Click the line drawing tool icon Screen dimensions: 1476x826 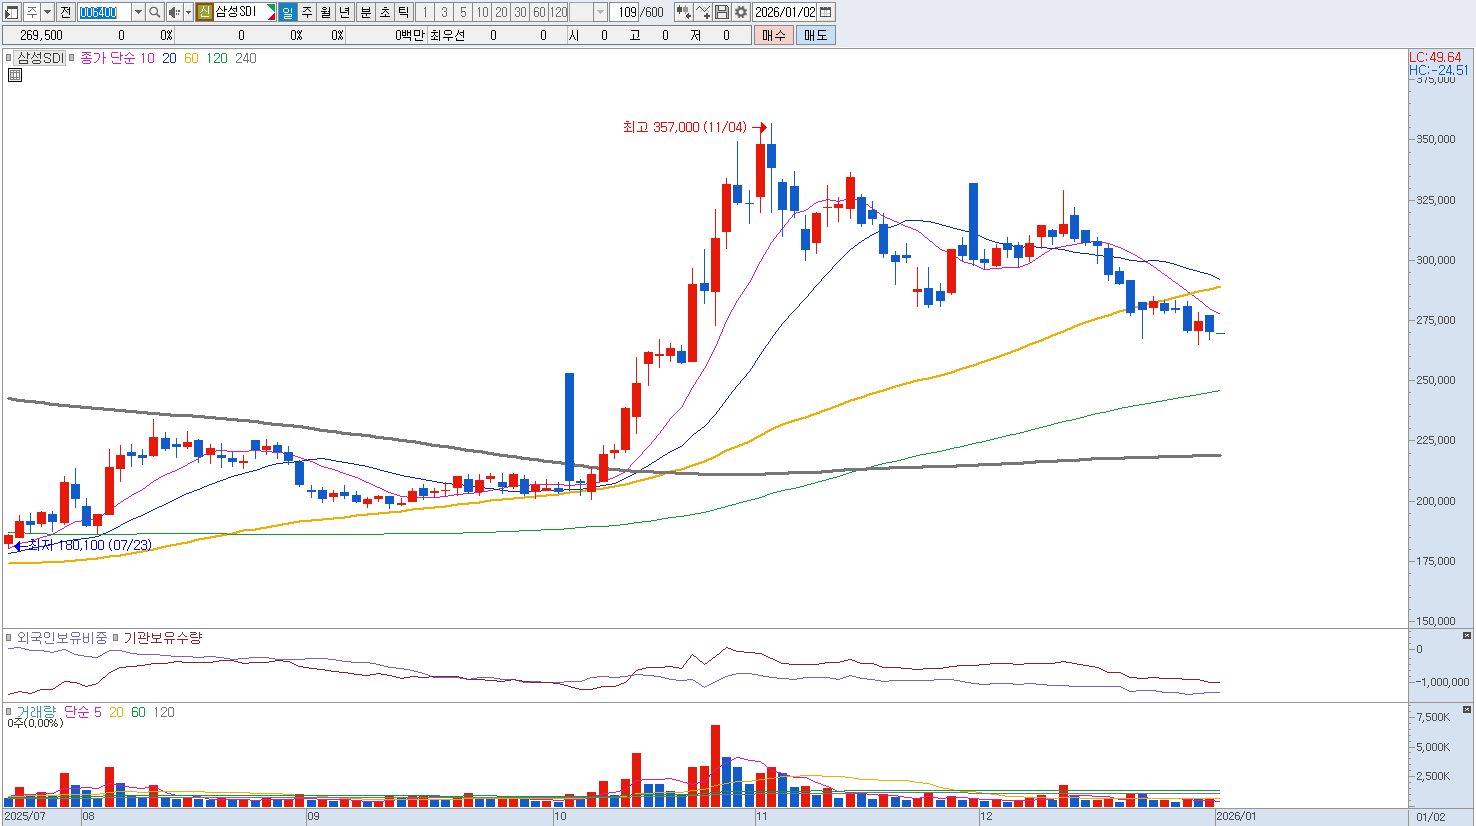703,12
